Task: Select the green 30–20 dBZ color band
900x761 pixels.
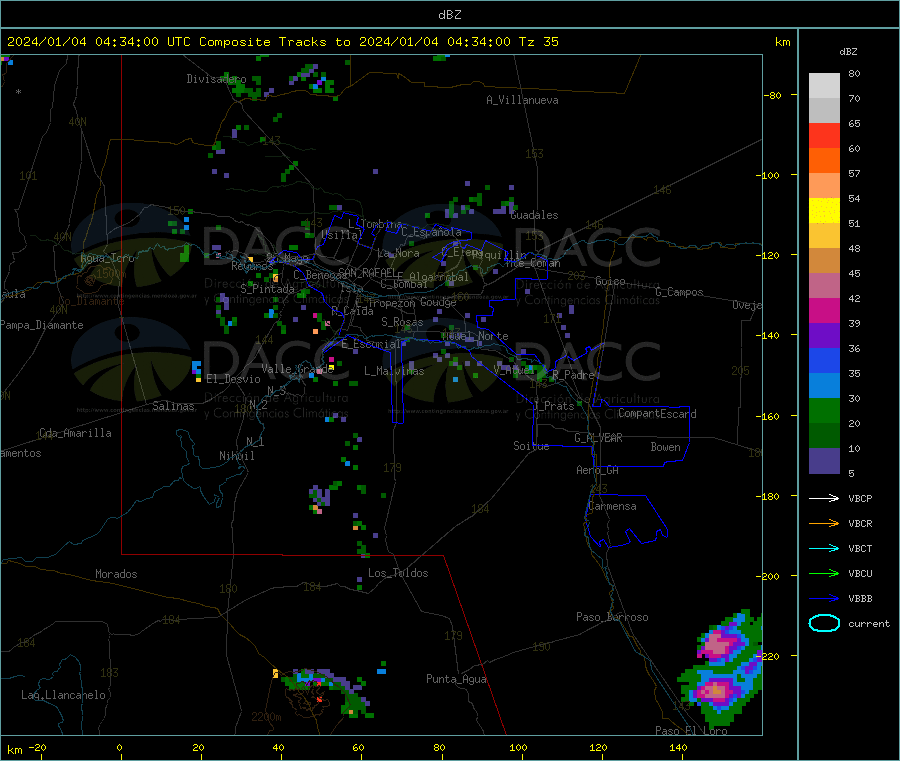Action: 824,410
